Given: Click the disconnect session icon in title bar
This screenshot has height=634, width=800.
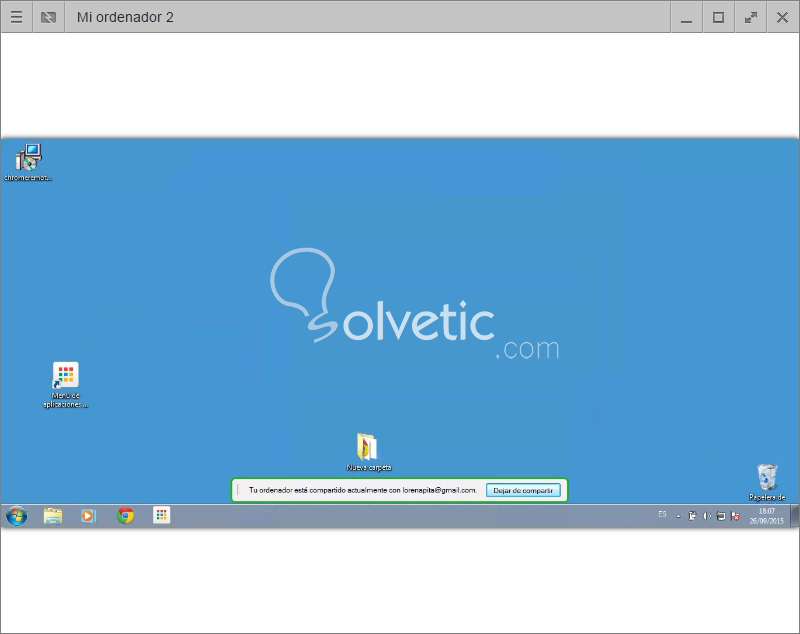Looking at the screenshot, I should (x=48, y=17).
